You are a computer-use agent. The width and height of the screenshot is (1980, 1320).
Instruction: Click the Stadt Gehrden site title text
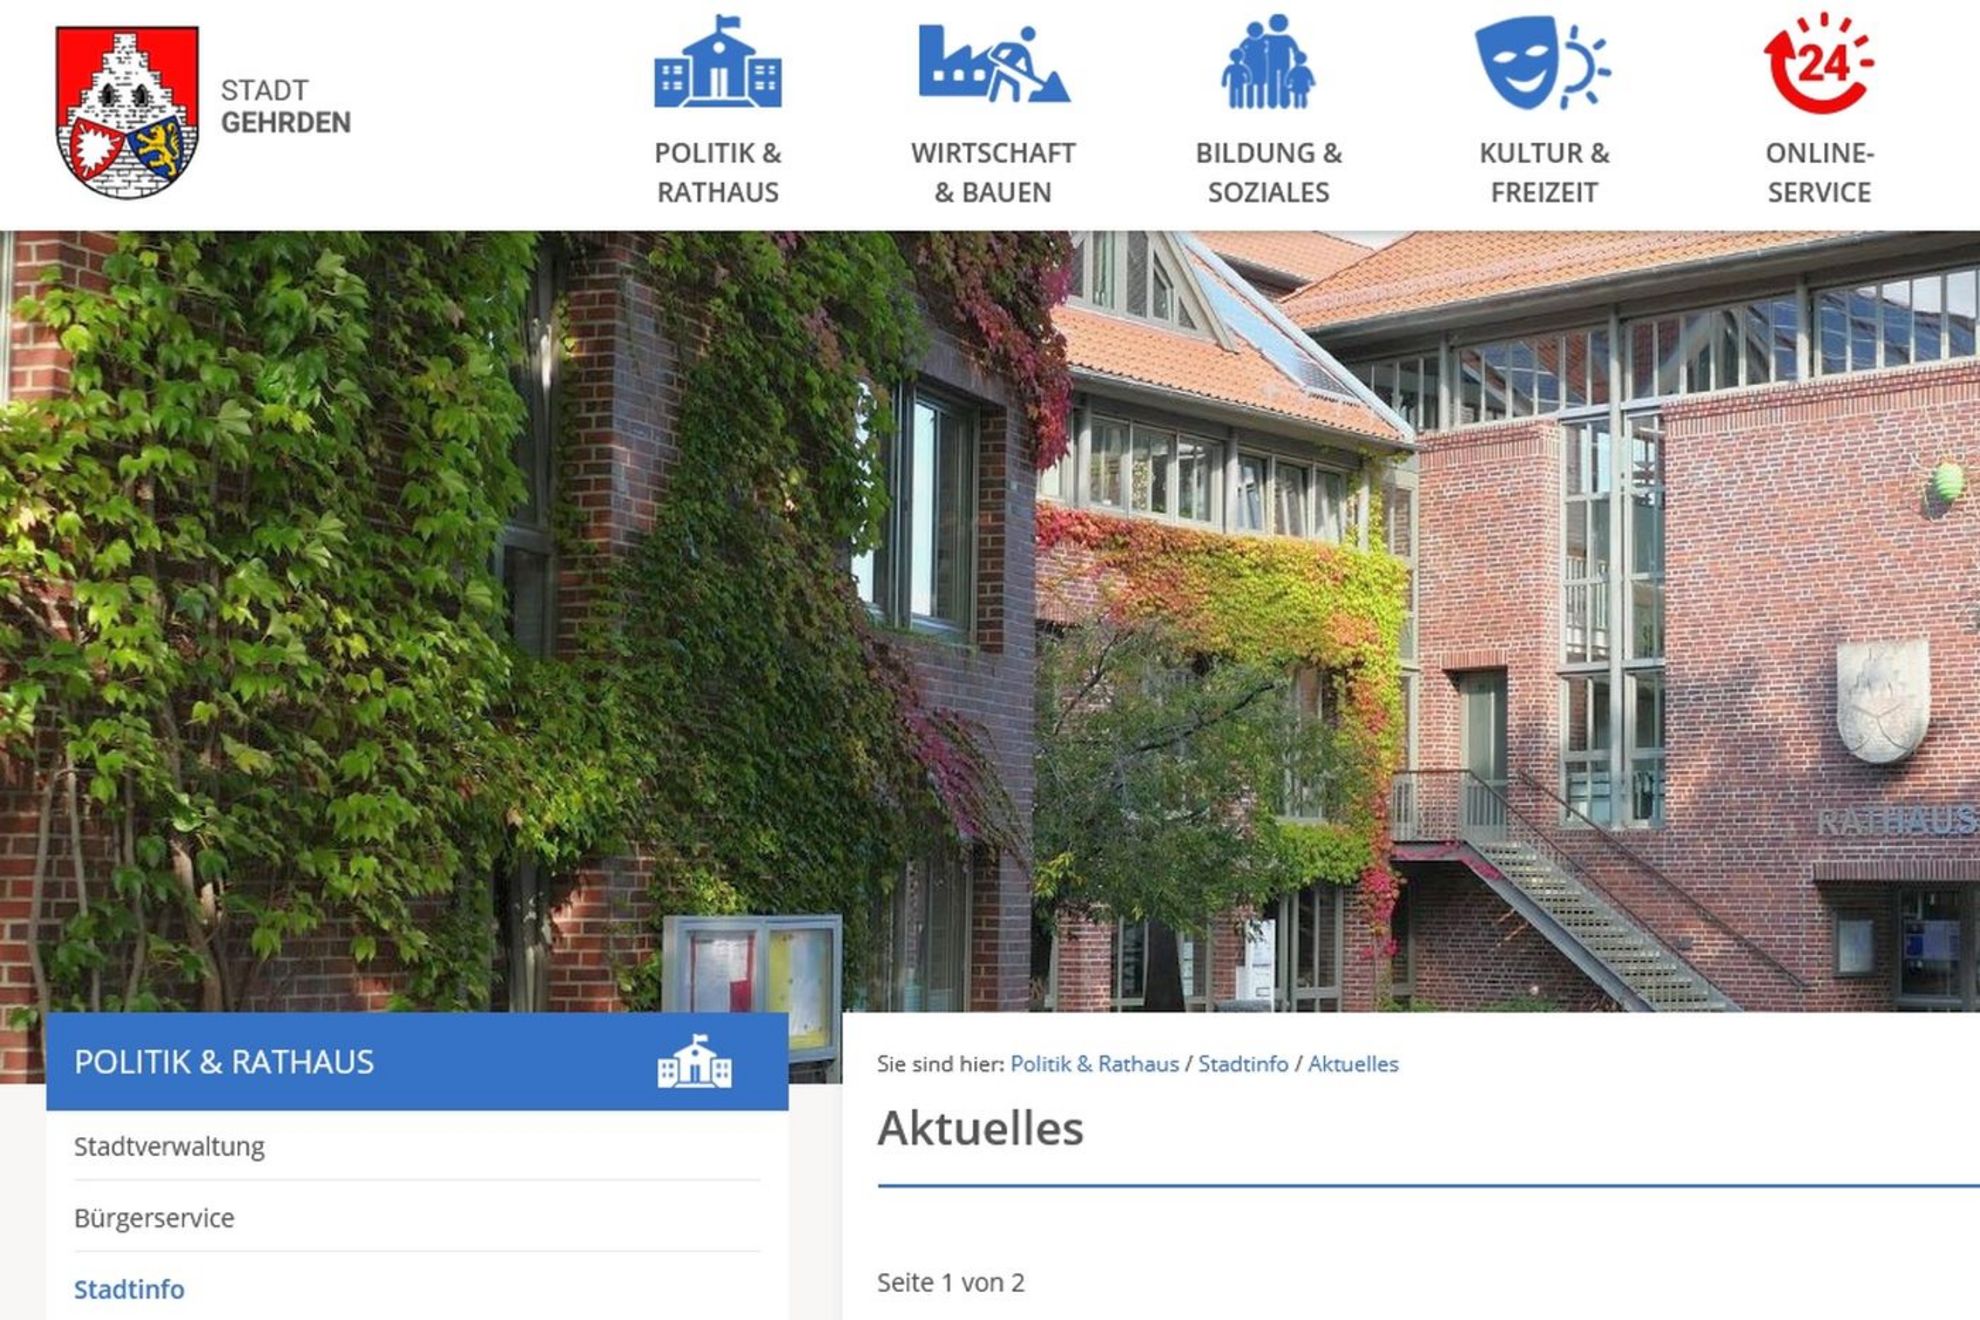tap(285, 106)
